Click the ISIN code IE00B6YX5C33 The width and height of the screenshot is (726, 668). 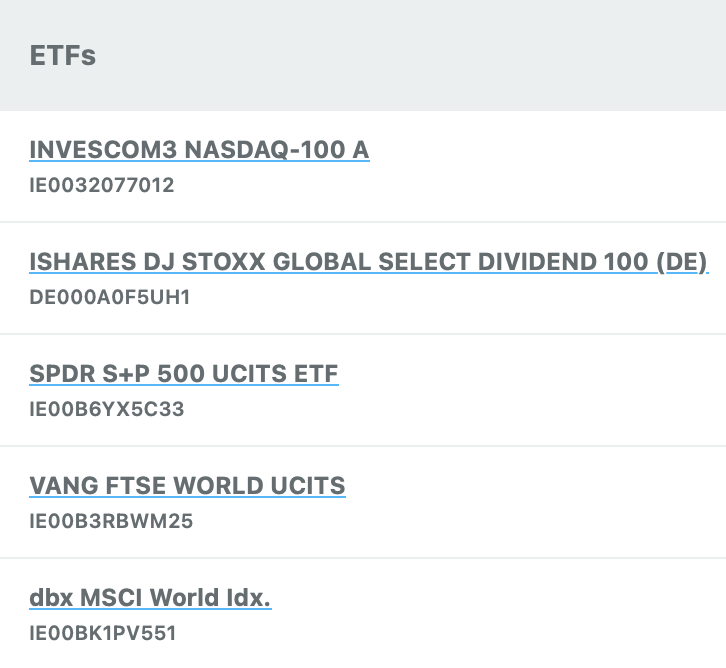point(107,409)
